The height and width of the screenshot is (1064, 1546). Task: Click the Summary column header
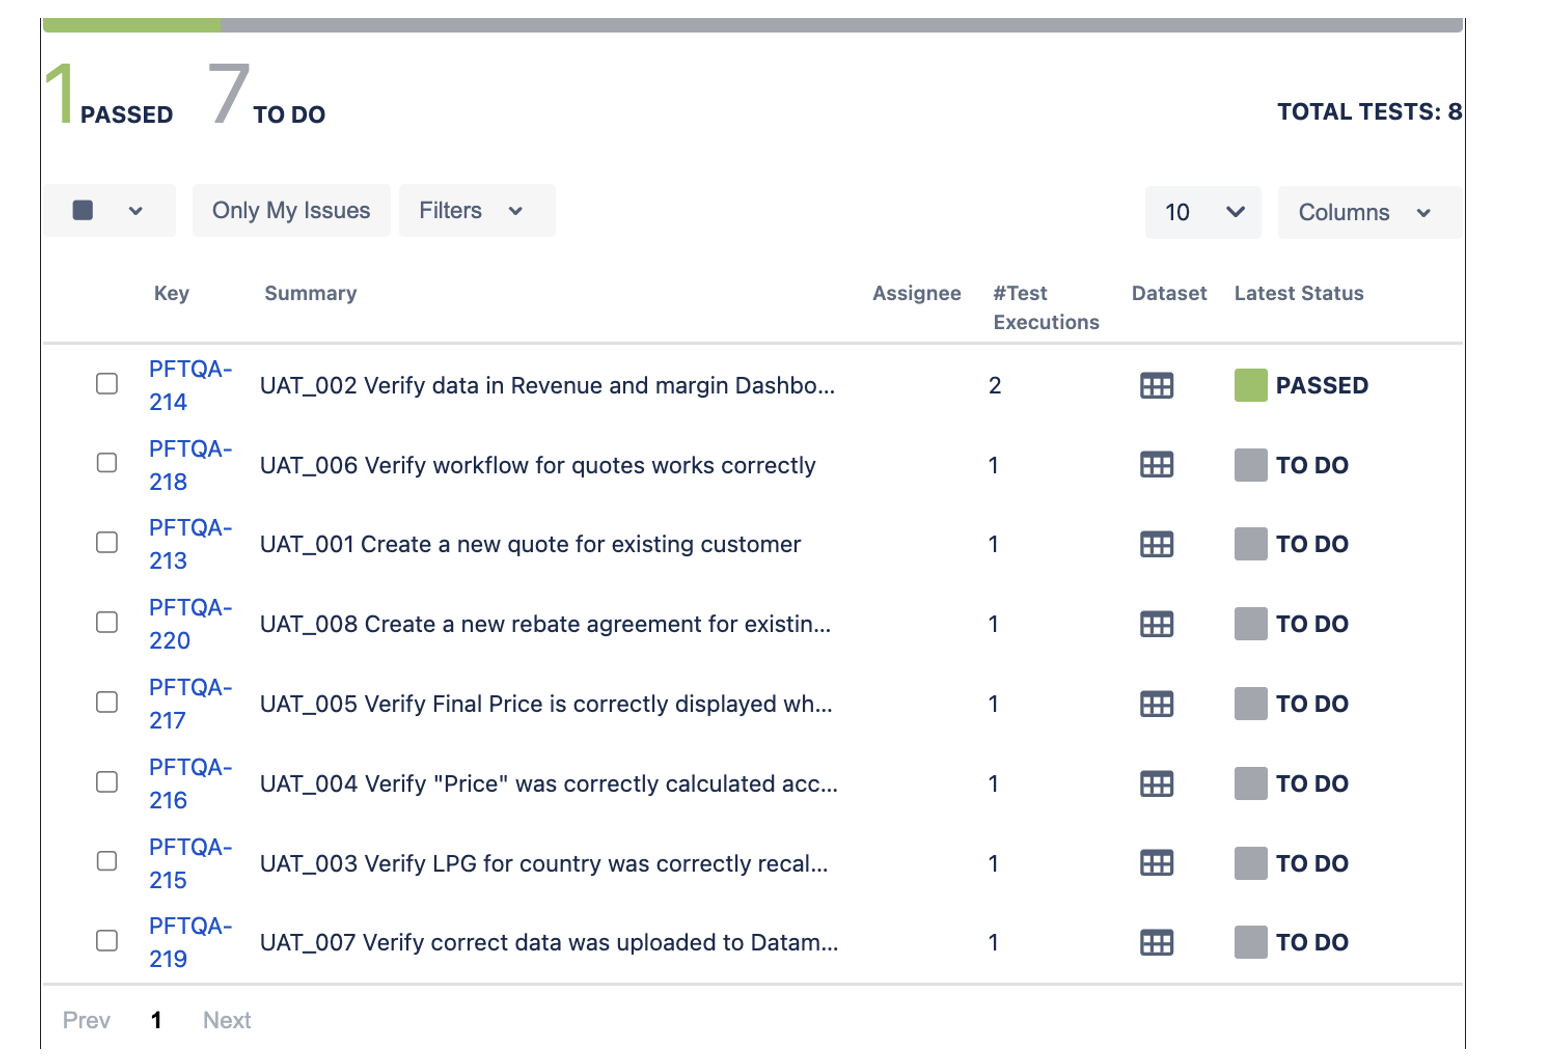coord(310,293)
